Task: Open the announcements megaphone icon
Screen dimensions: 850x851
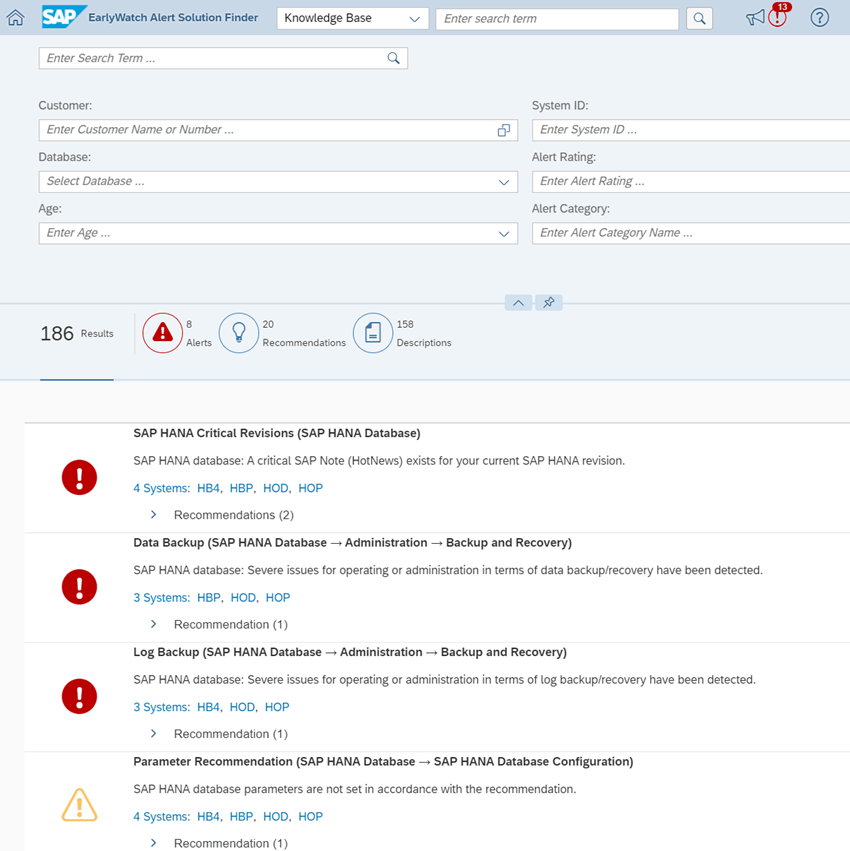Action: tap(754, 18)
